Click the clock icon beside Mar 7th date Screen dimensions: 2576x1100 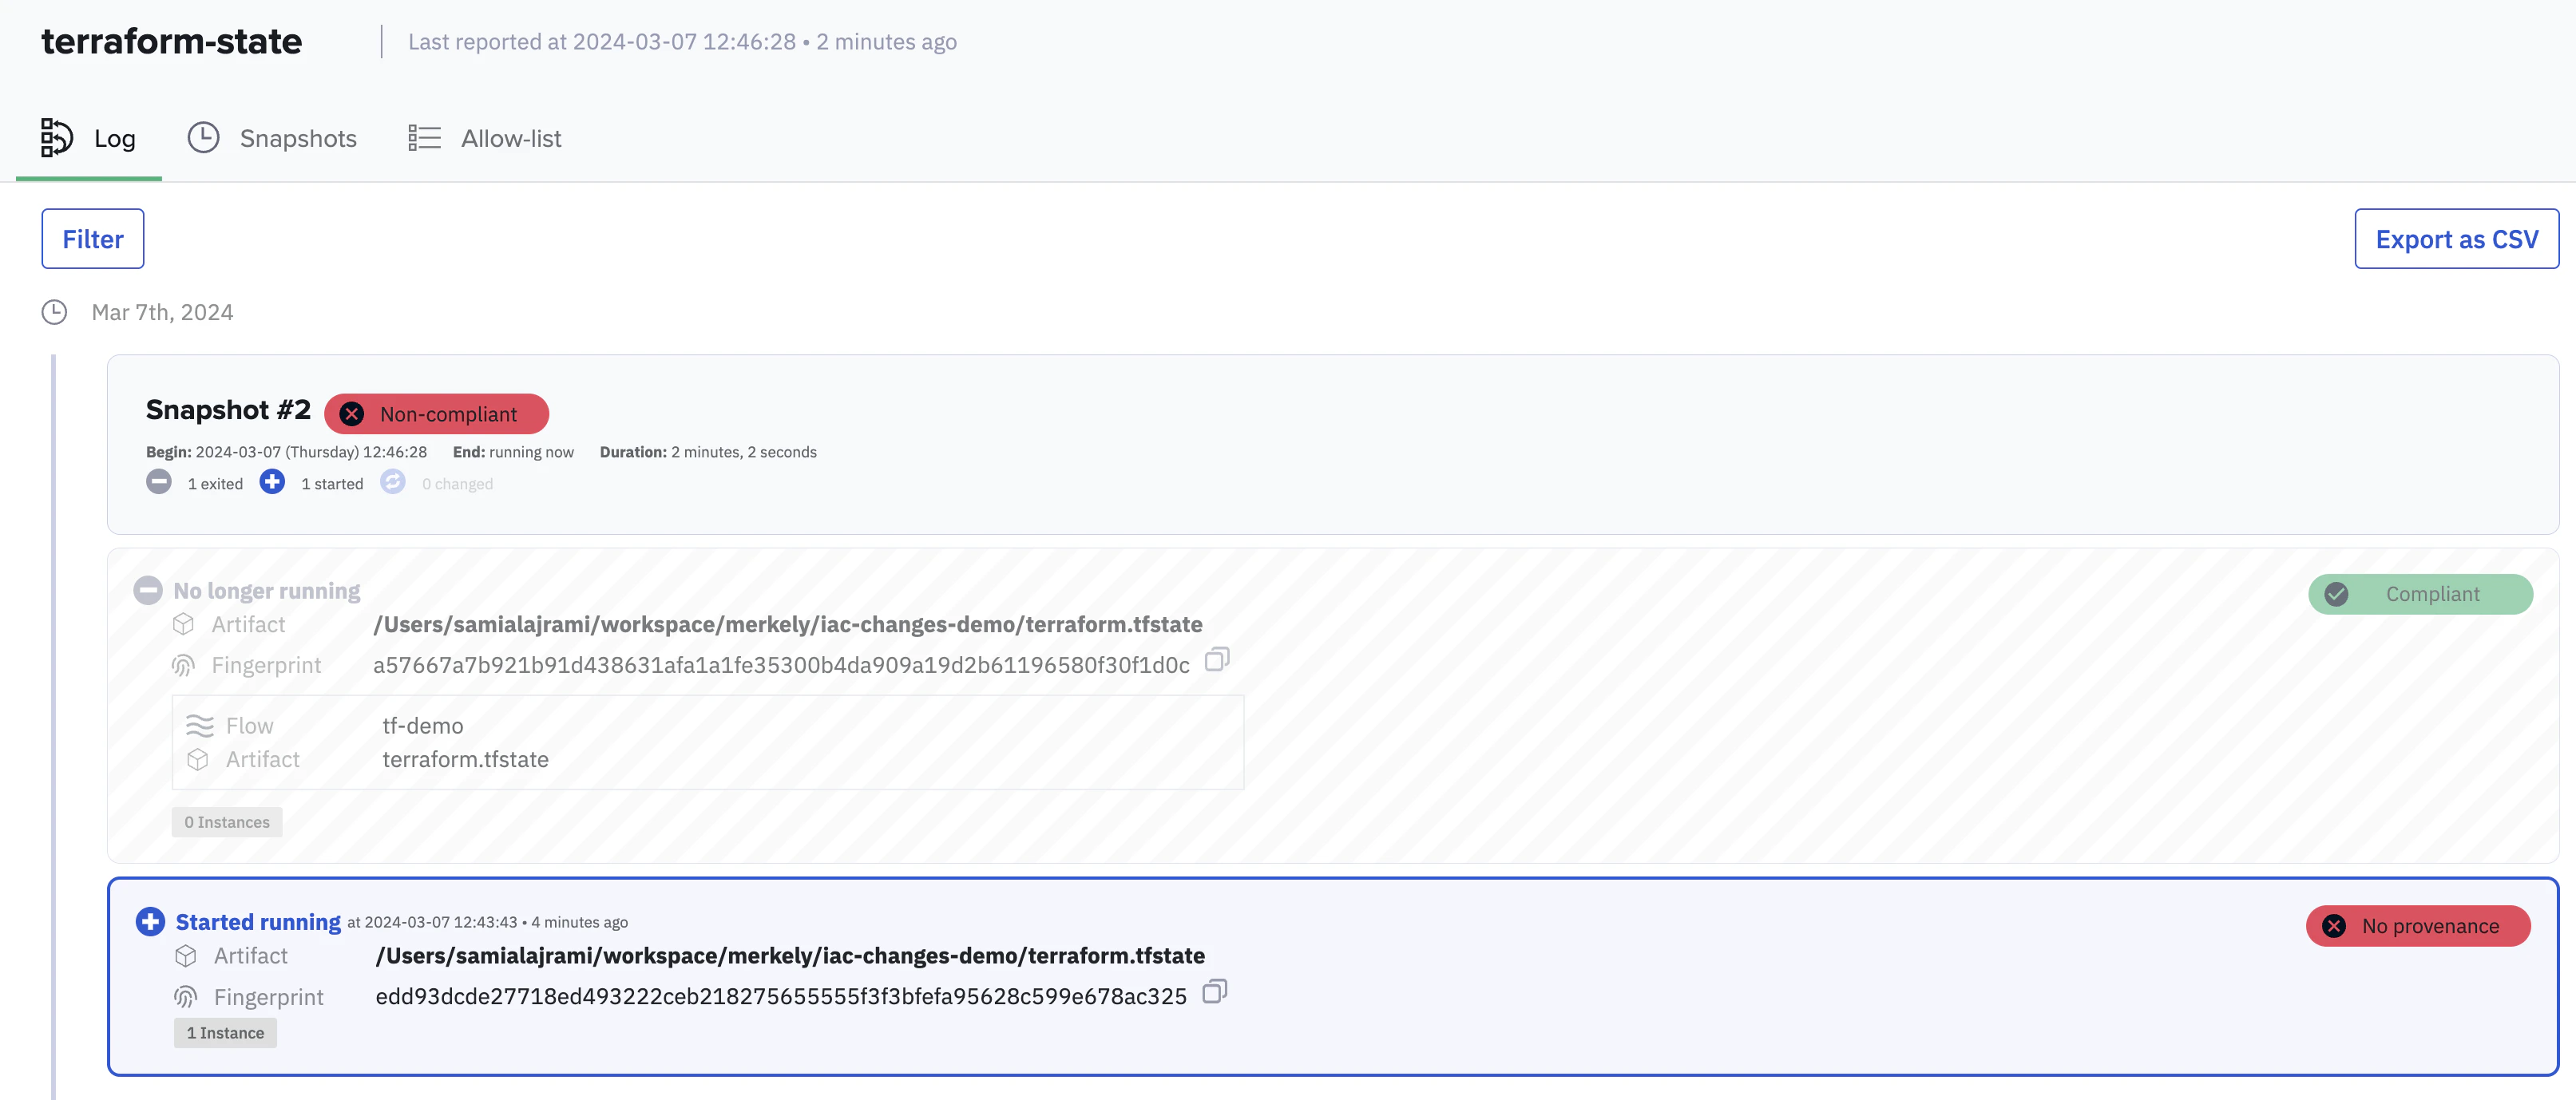click(54, 312)
